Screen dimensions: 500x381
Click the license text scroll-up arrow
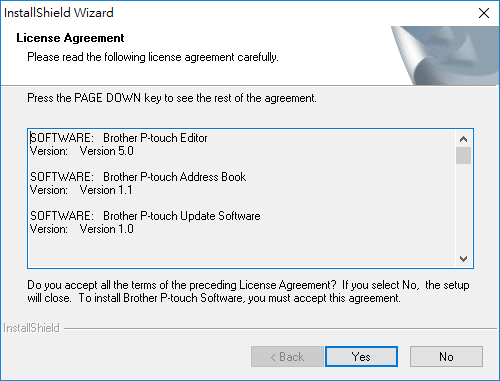pyautogui.click(x=463, y=139)
